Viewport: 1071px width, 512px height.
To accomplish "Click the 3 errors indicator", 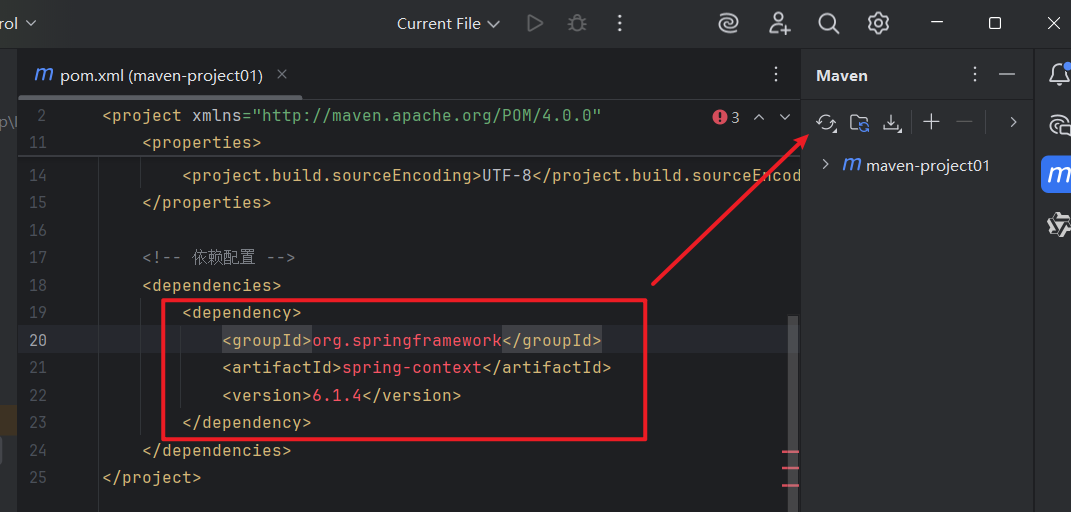I will 725,117.
